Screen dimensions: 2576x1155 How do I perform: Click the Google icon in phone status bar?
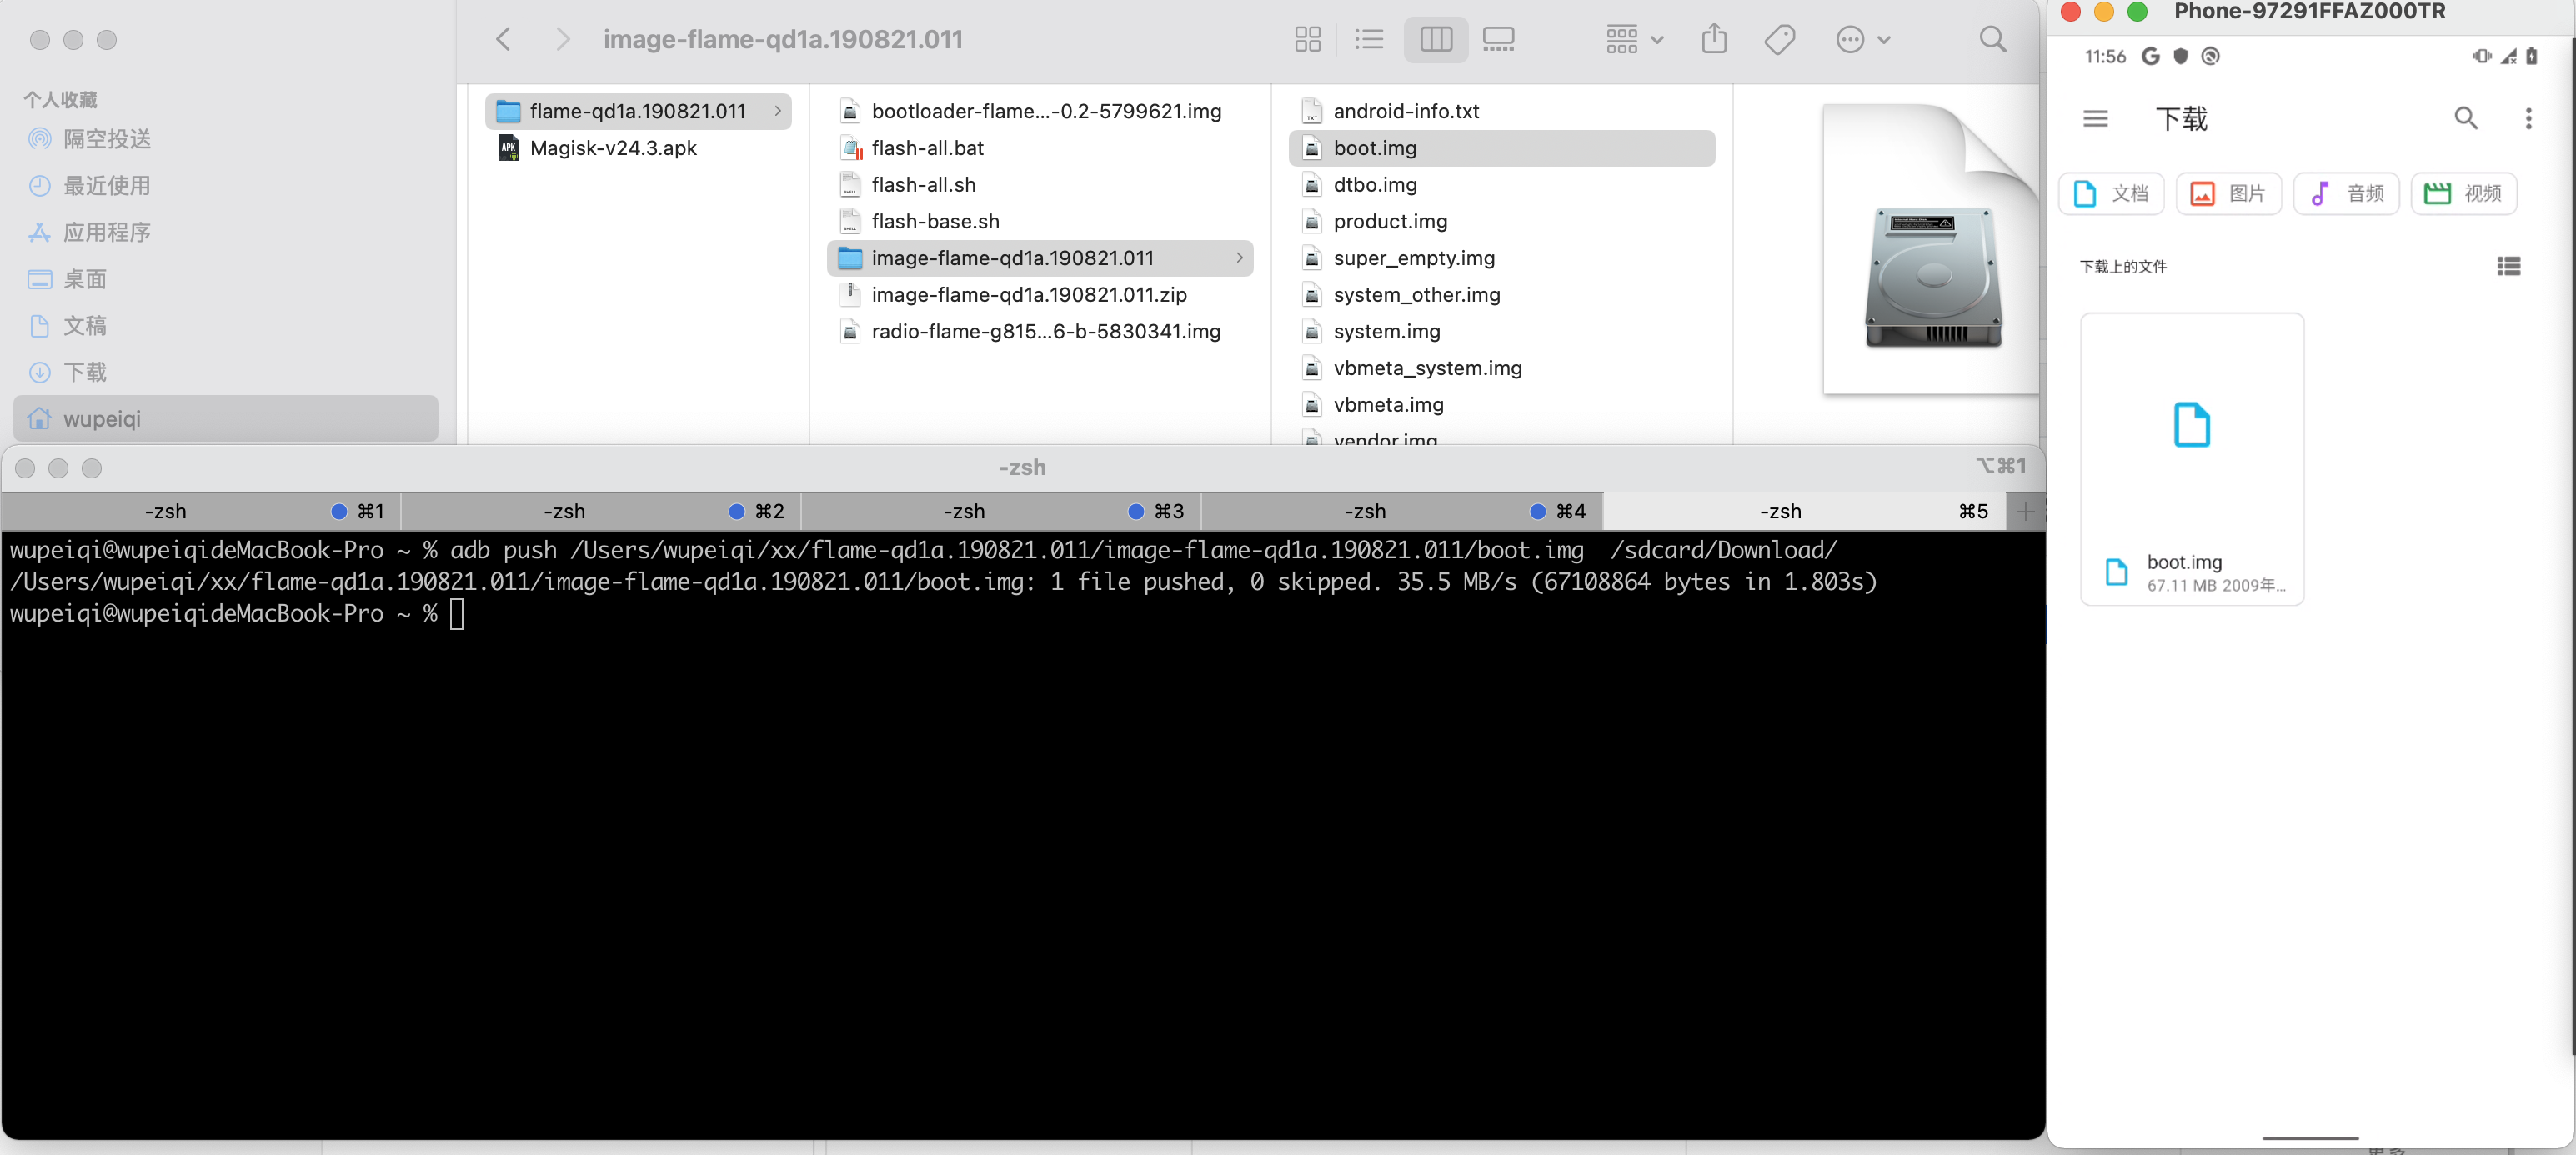pos(2150,56)
